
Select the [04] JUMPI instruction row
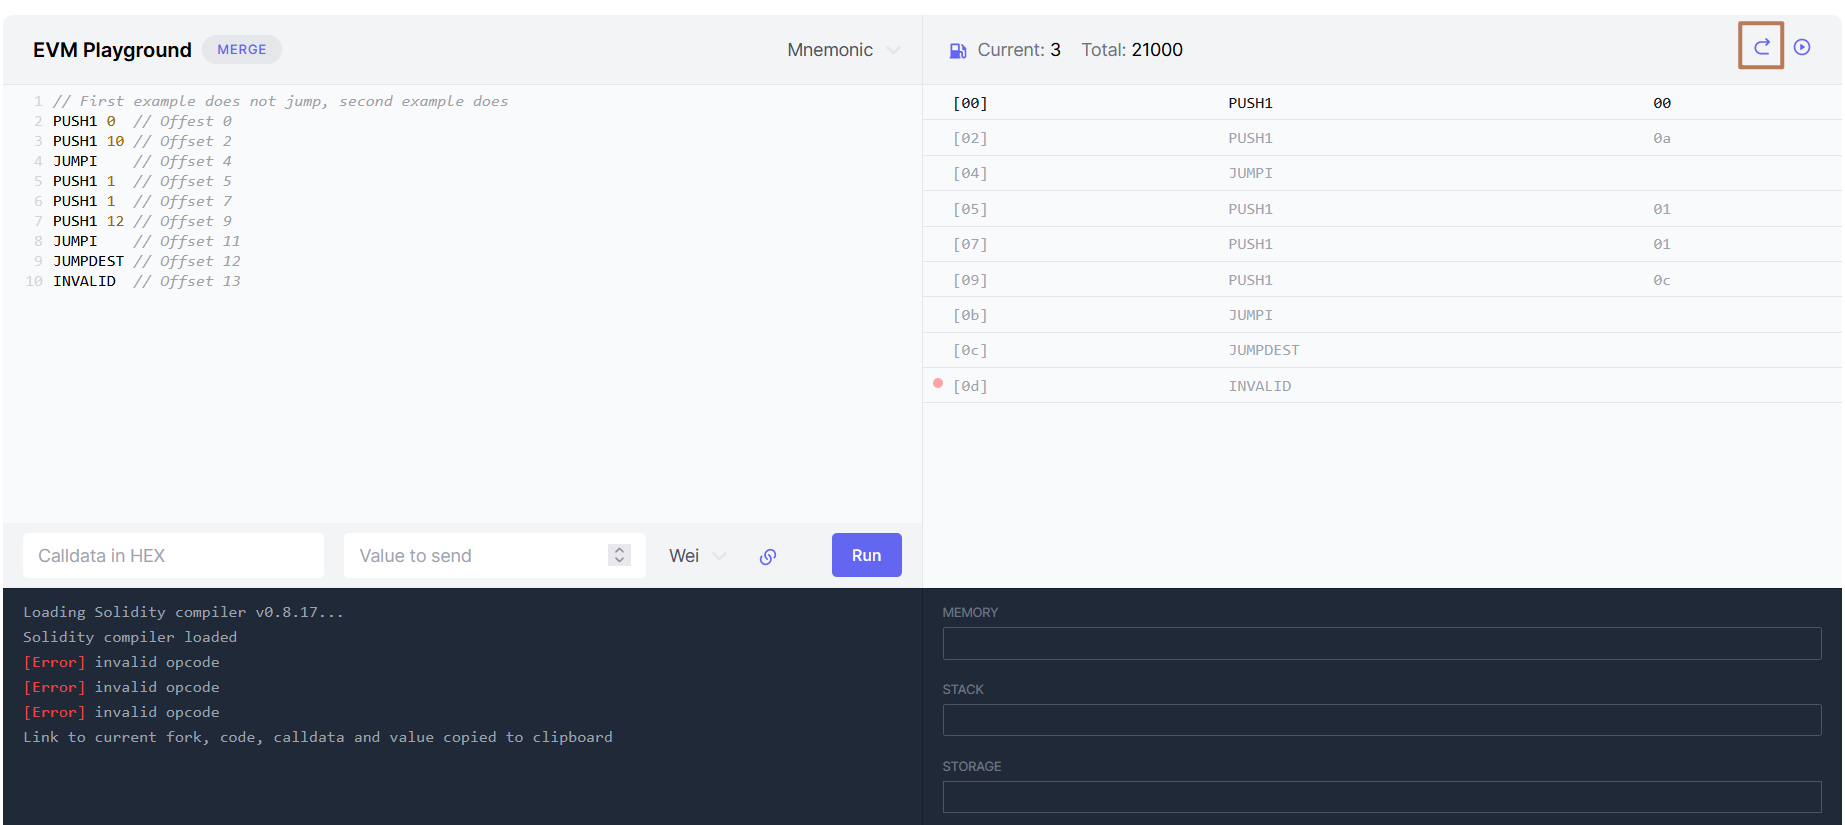[1380, 174]
